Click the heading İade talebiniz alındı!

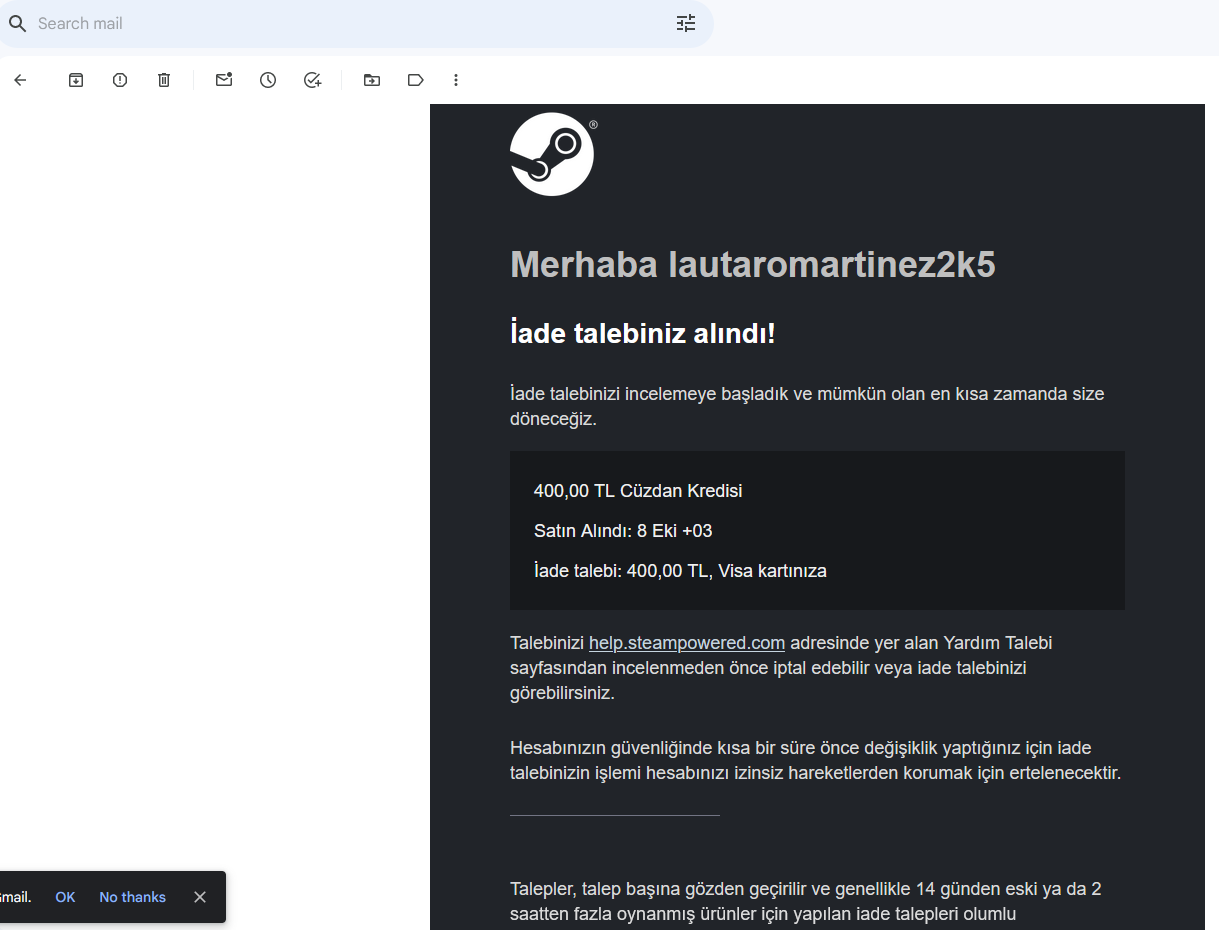643,334
